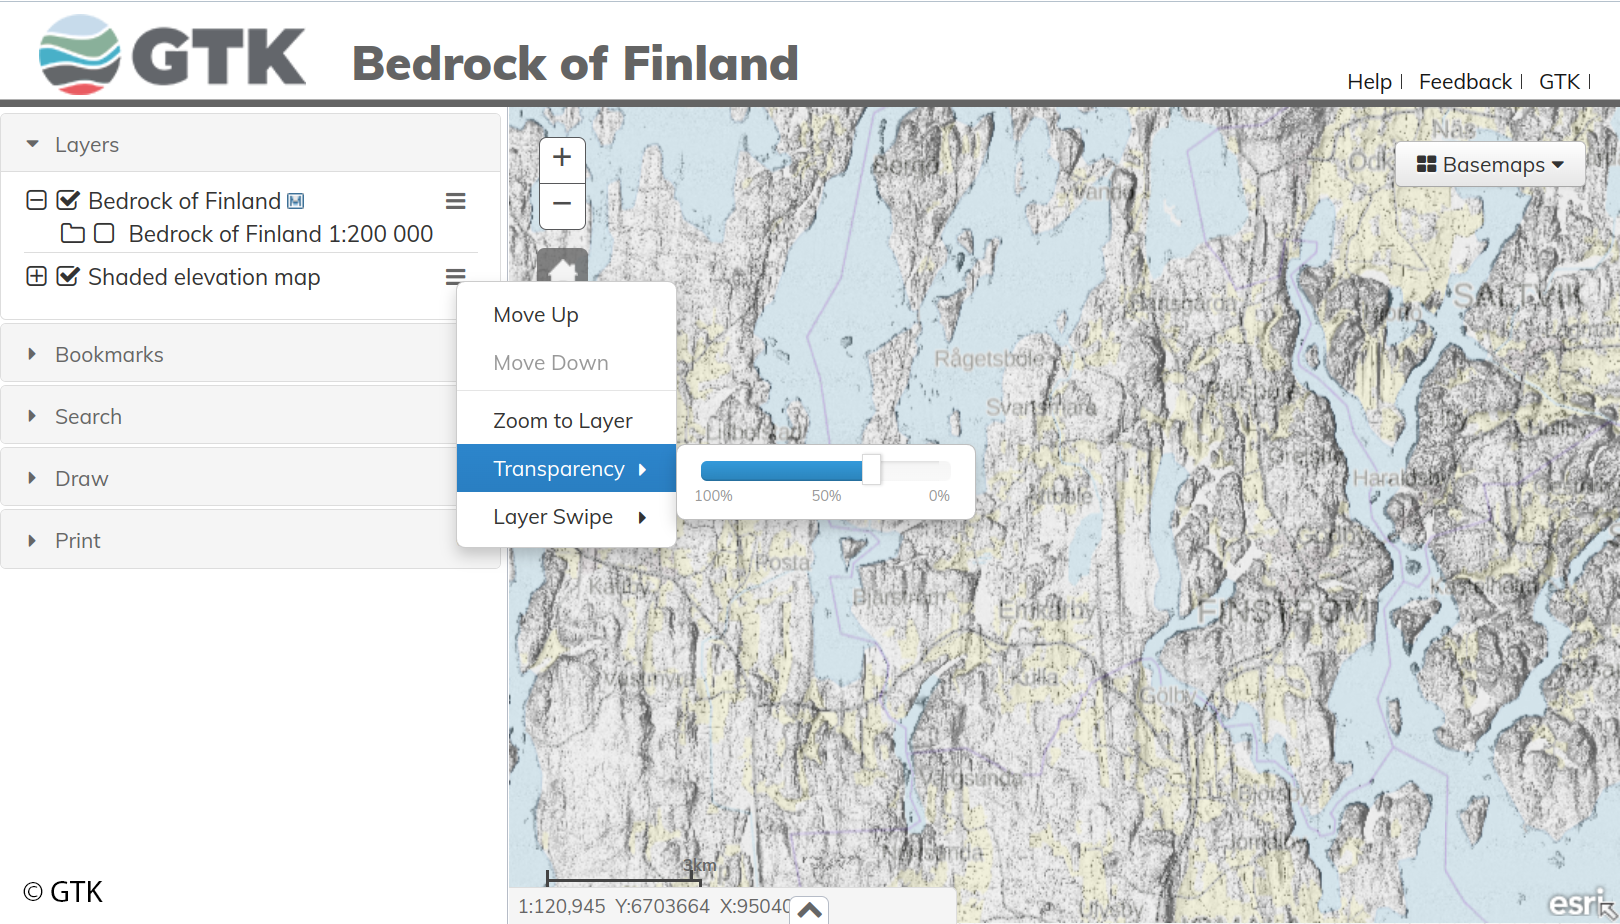
Task: Select Zoom to Layer from menu
Action: [x=562, y=421]
